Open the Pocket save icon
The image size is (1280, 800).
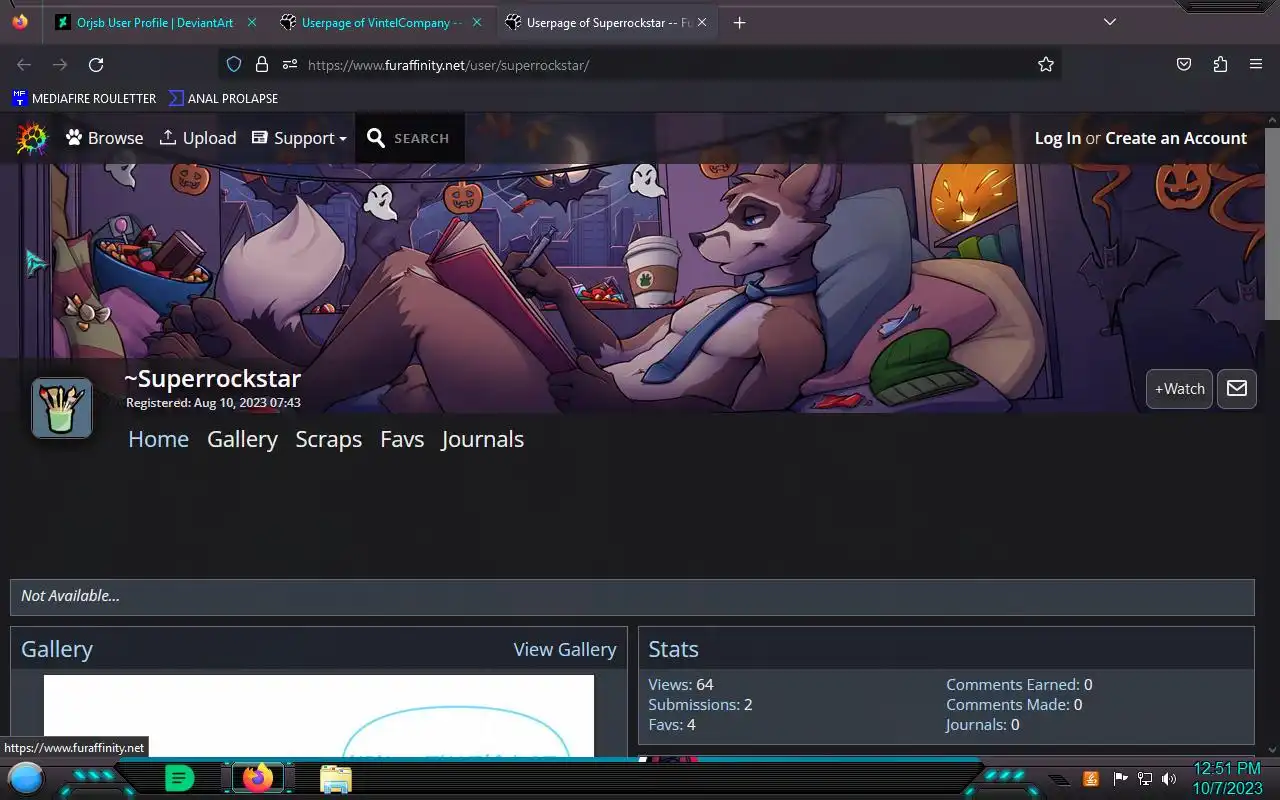(1184, 64)
